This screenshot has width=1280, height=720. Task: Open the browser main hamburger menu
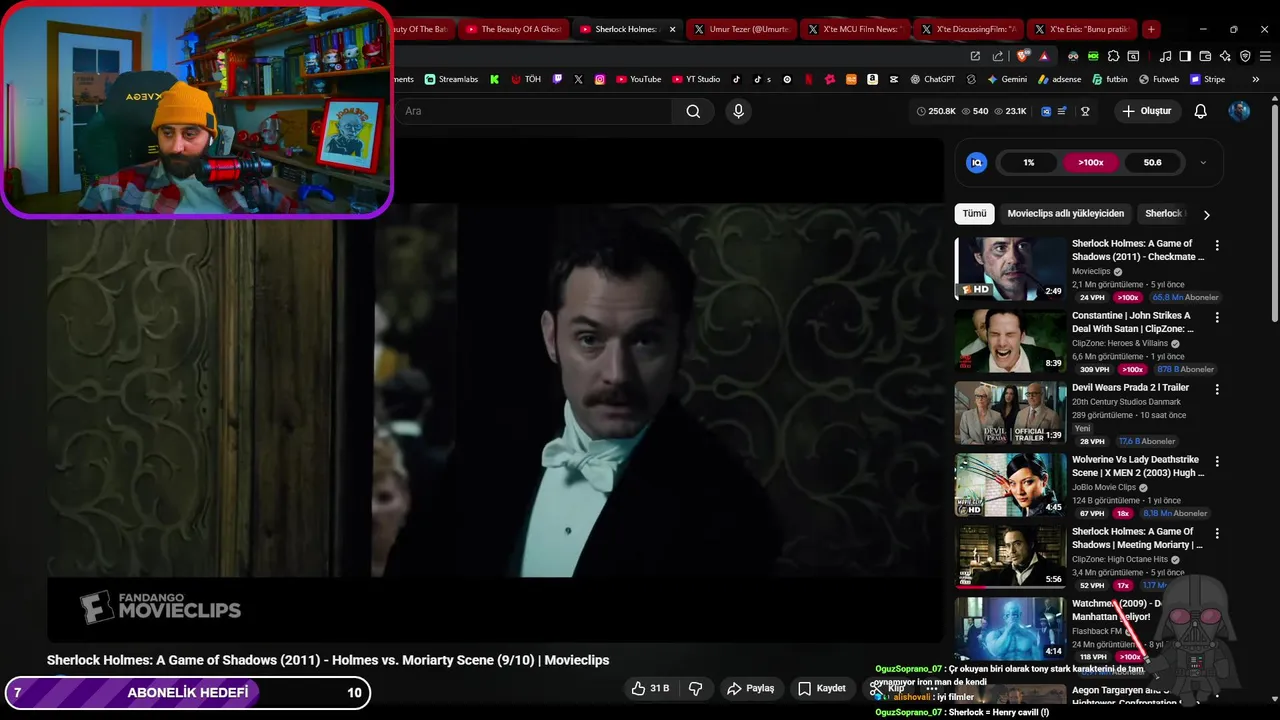(x=1265, y=56)
